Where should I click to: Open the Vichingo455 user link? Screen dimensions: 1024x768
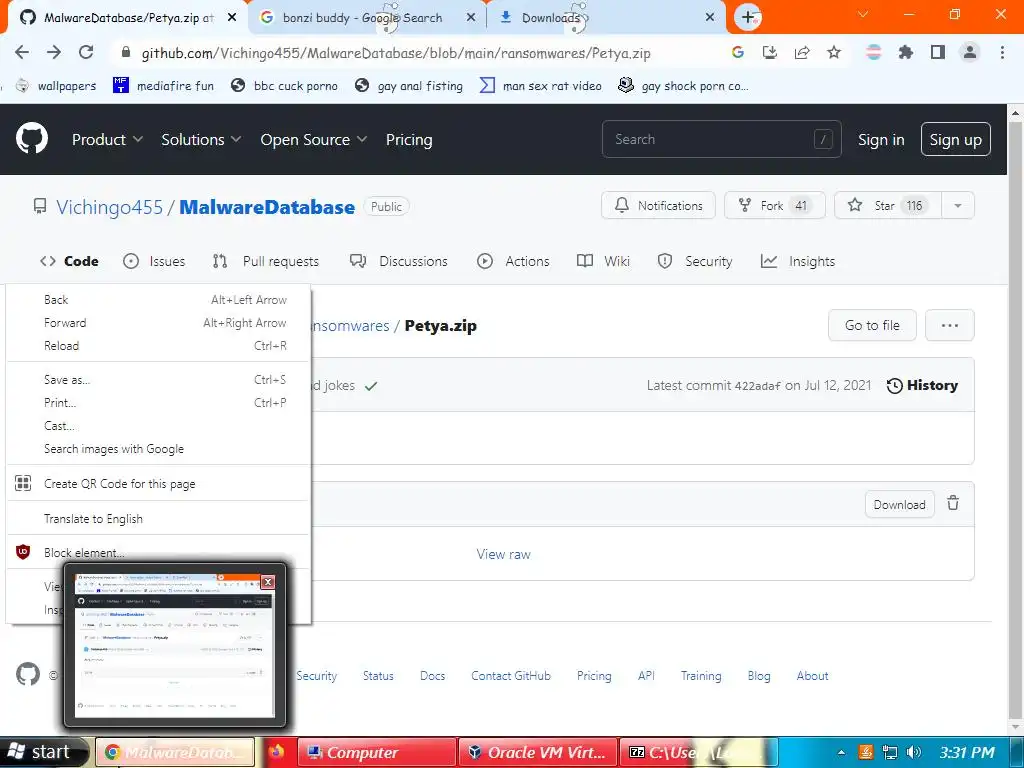point(109,207)
